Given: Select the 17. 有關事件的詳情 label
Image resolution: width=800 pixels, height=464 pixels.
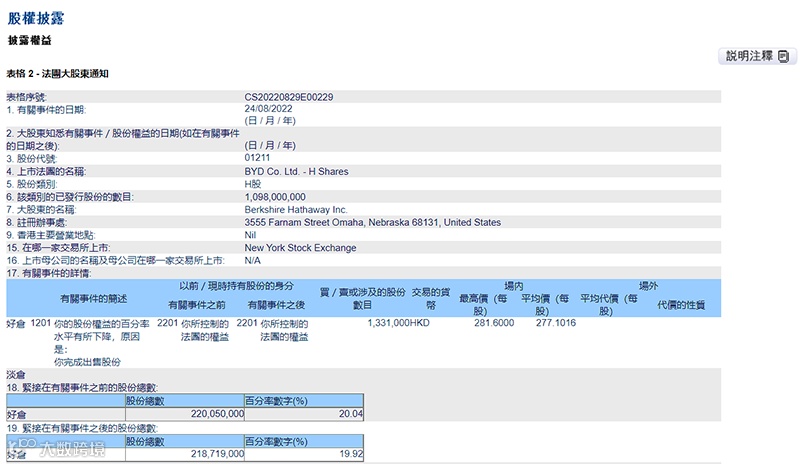Looking at the screenshot, I should coord(48,274).
